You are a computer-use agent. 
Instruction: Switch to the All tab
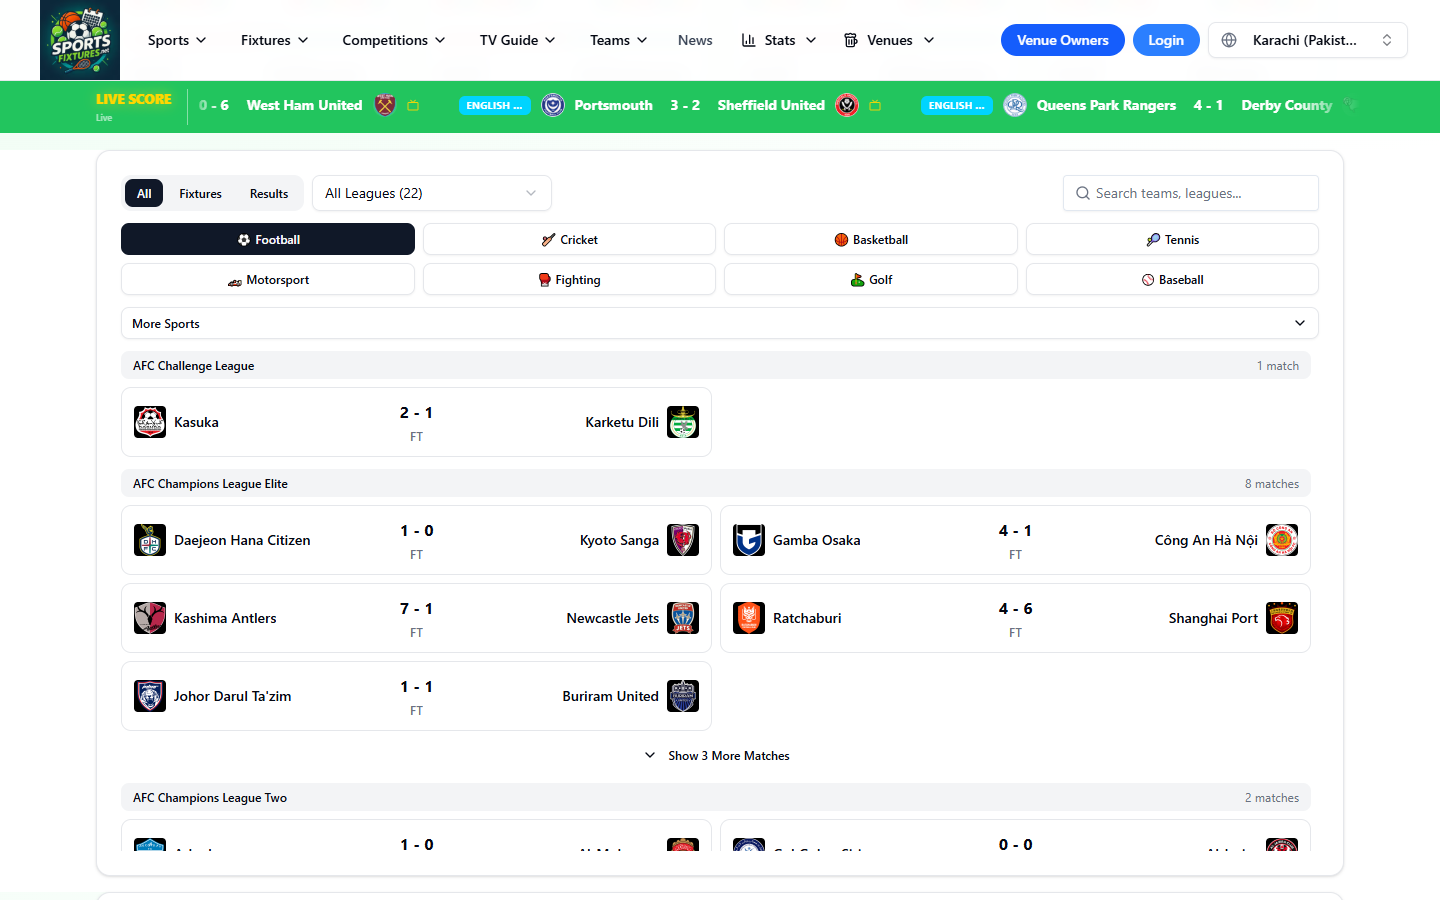click(x=144, y=193)
